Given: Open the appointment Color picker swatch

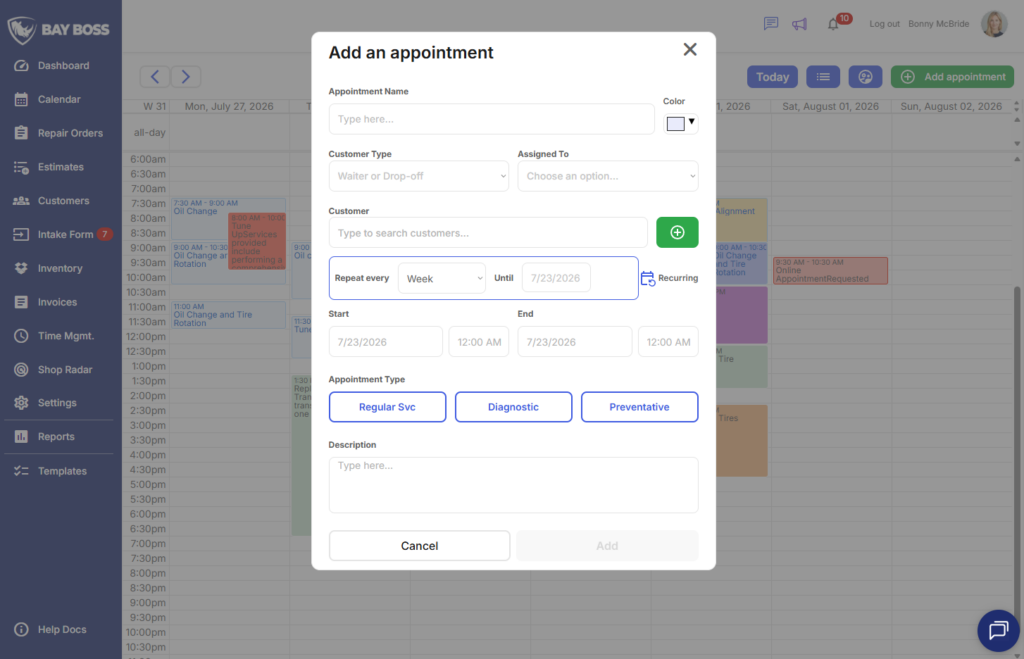Looking at the screenshot, I should coord(680,123).
